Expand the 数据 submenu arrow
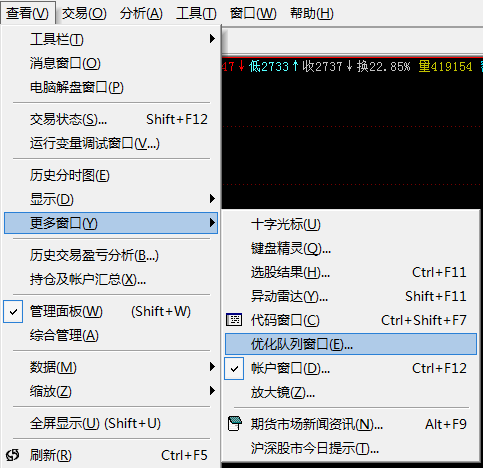 click(212, 367)
